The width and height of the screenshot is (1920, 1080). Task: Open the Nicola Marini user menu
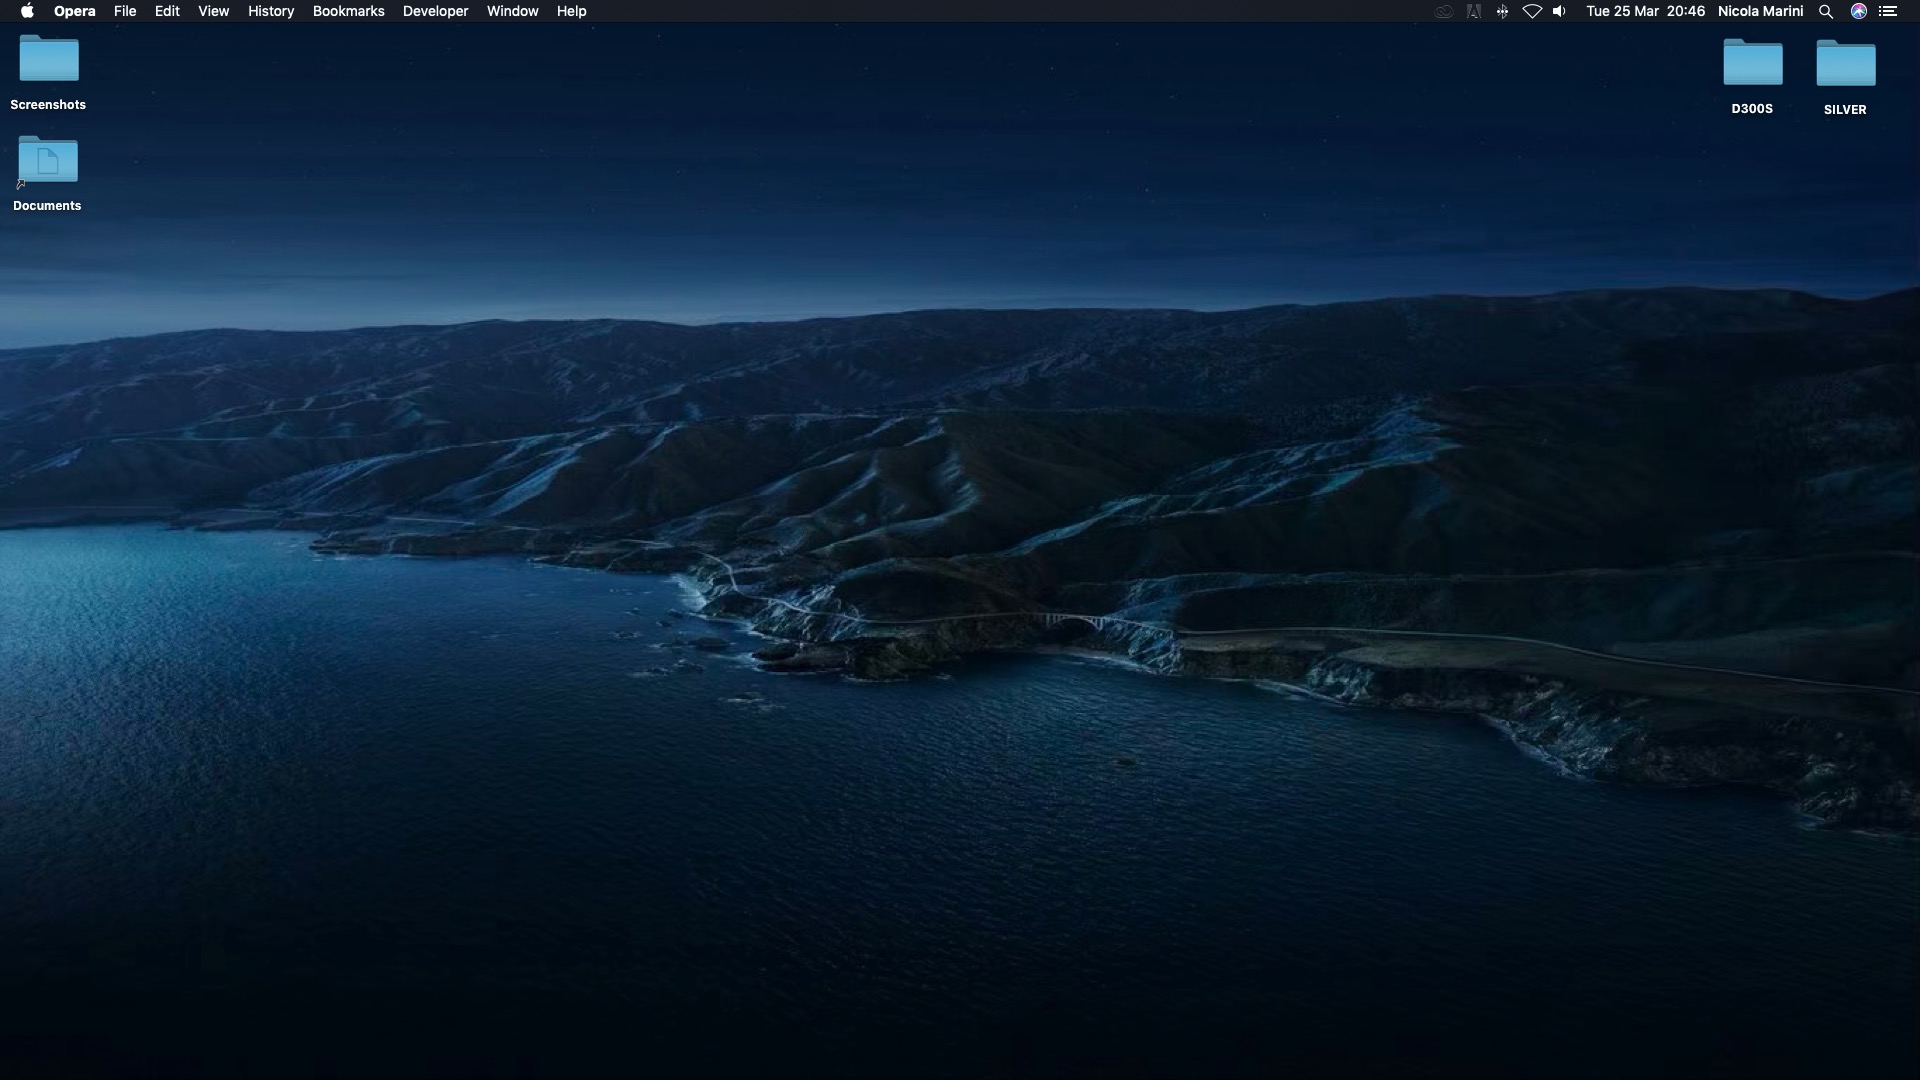[x=1760, y=11]
